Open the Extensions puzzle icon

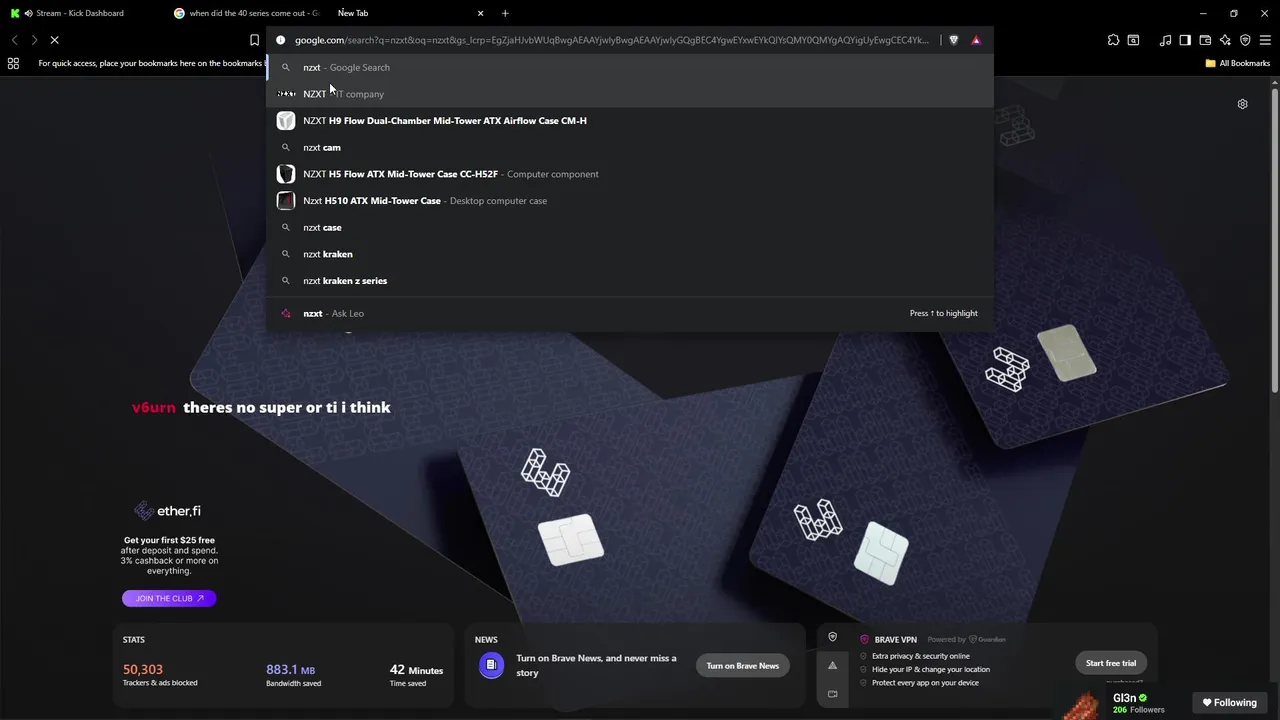[1113, 40]
